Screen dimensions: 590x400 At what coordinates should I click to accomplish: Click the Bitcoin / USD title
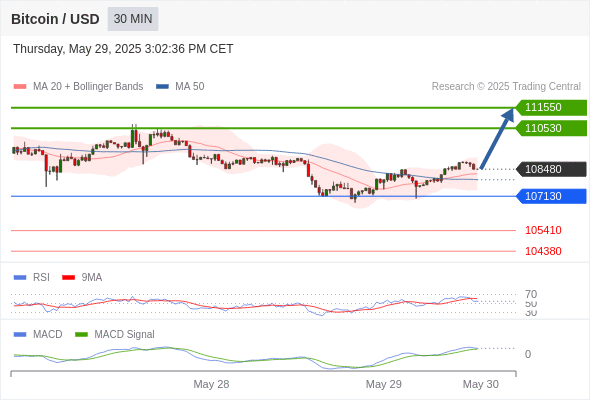tap(55, 19)
